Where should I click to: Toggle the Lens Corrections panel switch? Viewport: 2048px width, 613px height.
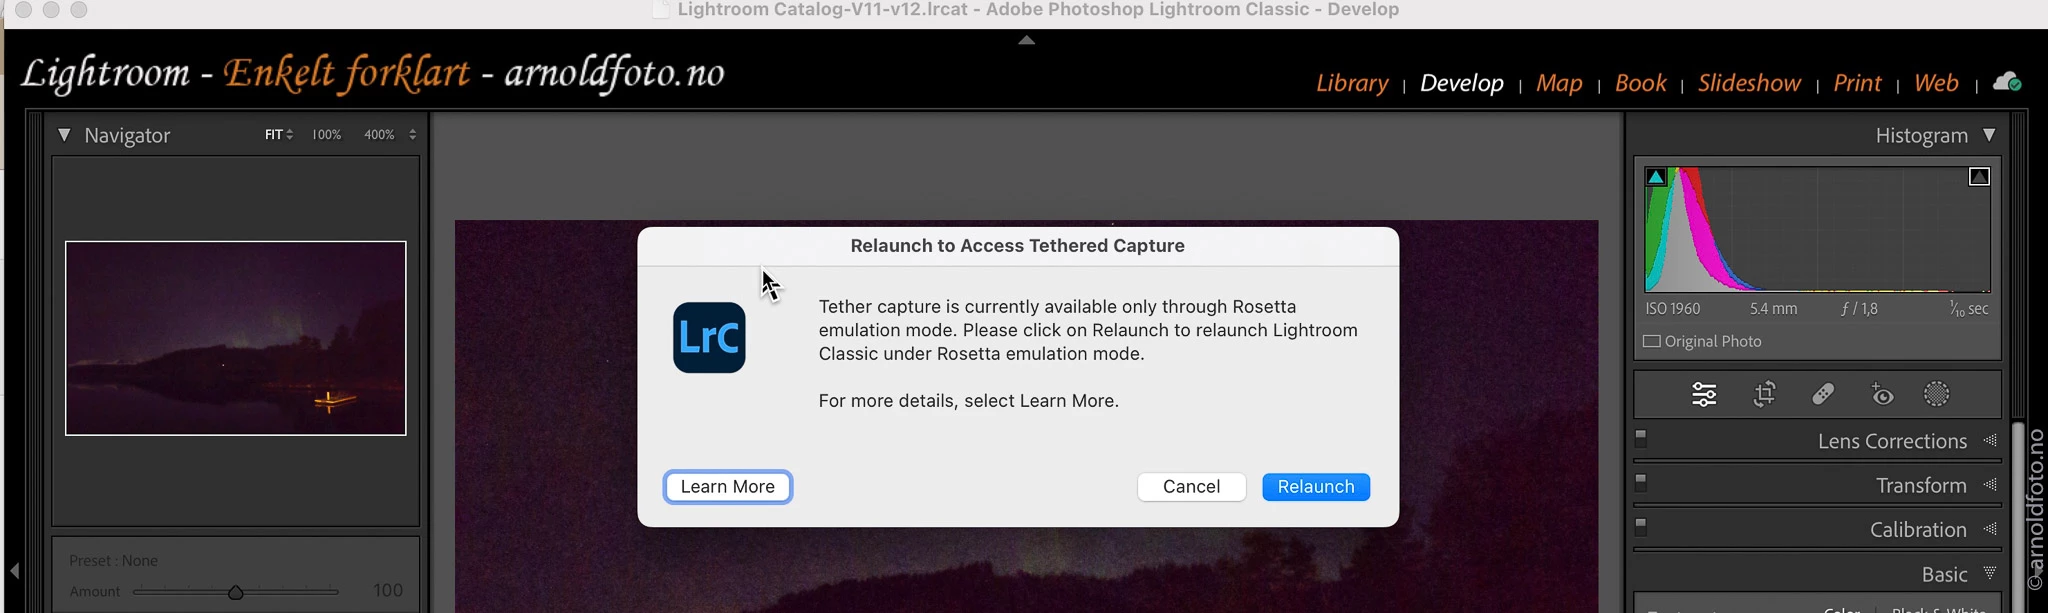click(x=1640, y=438)
